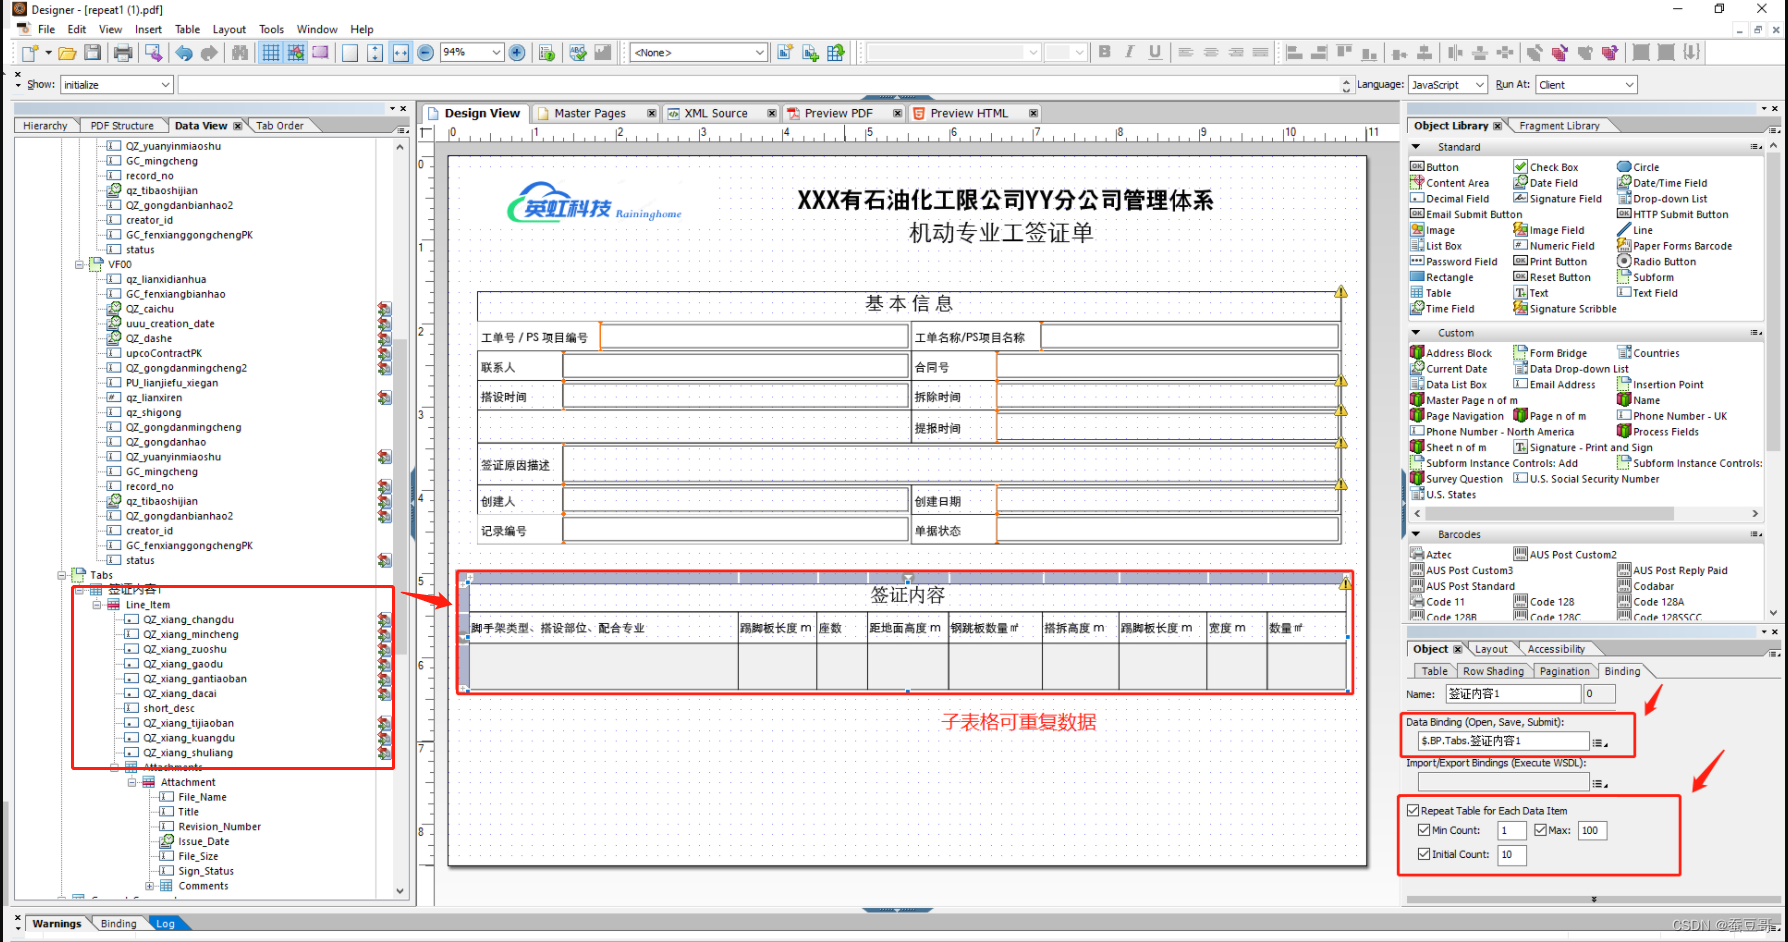Click the zoom out minus icon

pos(426,53)
